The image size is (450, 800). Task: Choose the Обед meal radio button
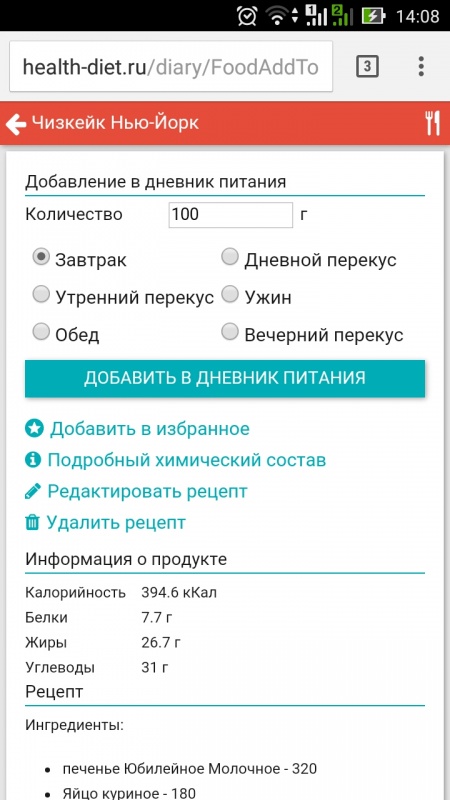41,332
